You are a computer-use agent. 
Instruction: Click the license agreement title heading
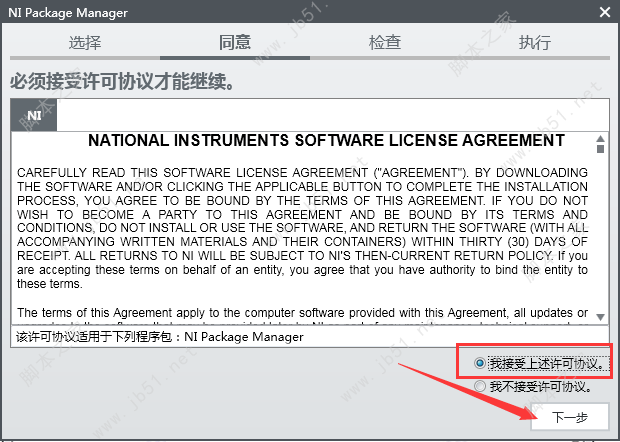click(326, 140)
